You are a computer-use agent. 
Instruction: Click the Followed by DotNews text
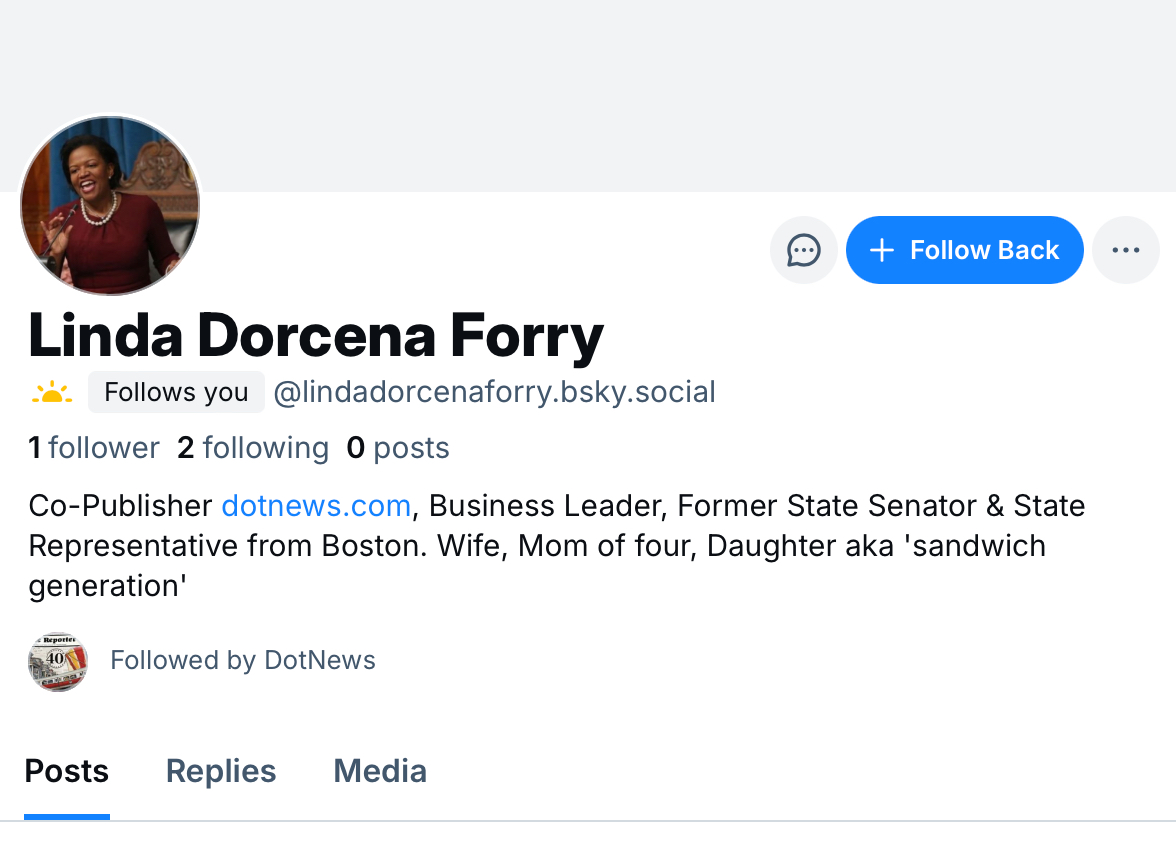pos(243,661)
